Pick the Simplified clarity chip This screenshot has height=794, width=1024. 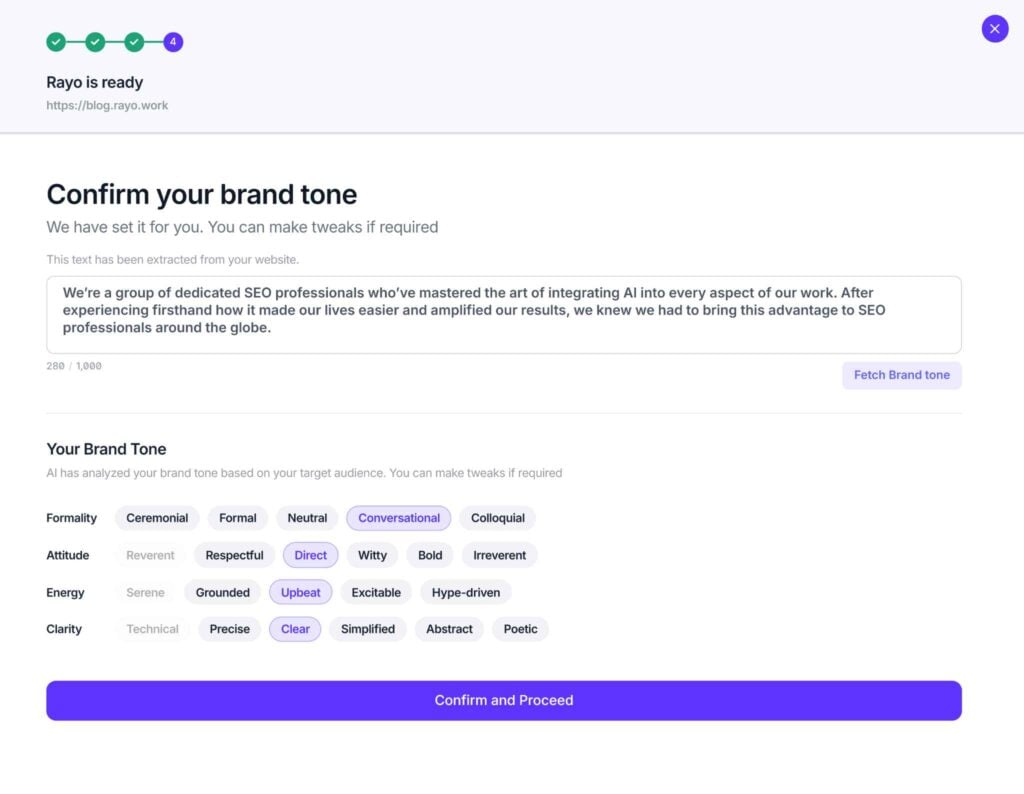[368, 629]
